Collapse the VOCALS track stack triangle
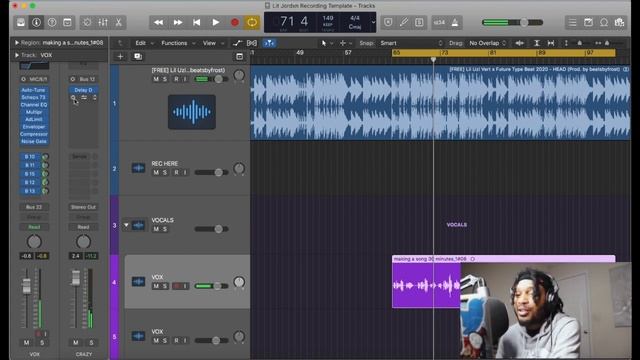Viewport: 640px width, 360px height. [x=126, y=225]
